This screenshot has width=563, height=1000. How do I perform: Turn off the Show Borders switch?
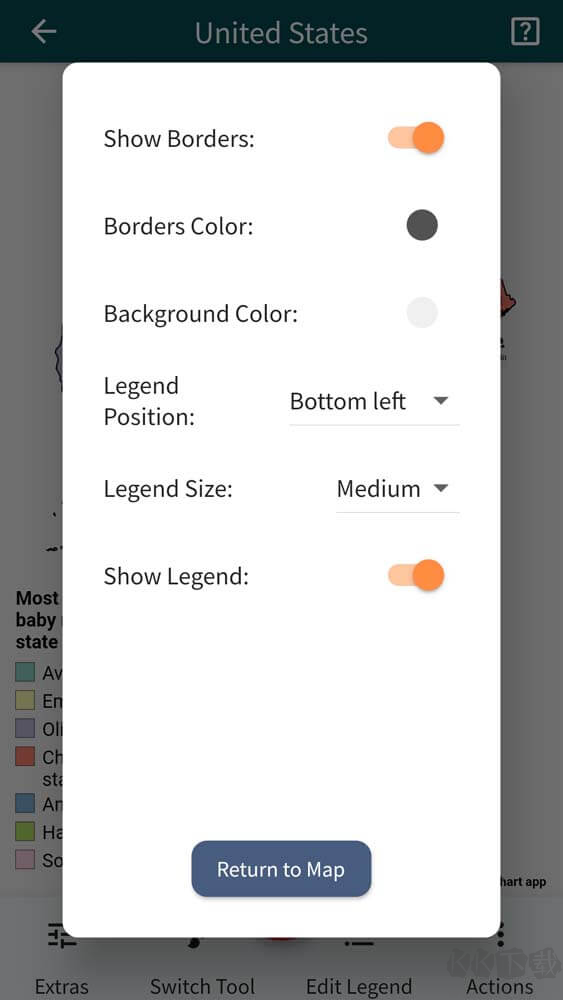click(x=416, y=138)
